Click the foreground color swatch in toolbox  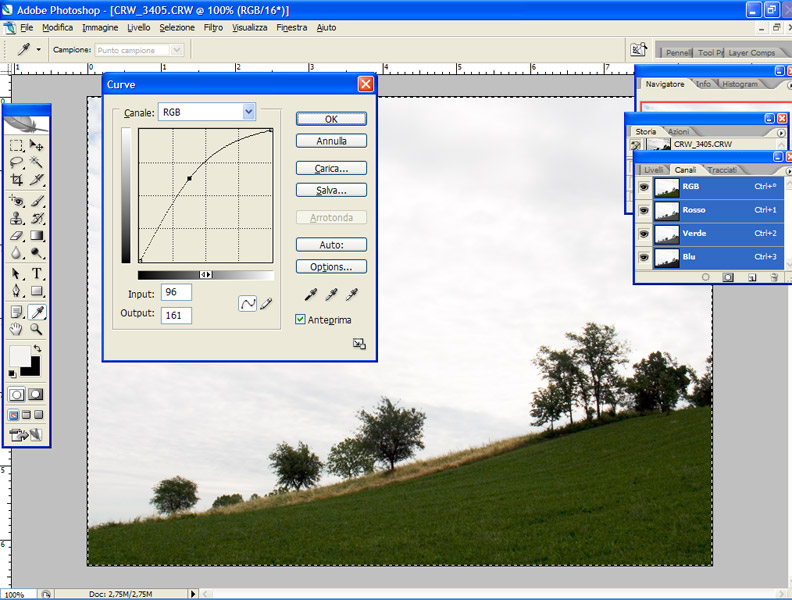pos(19,356)
